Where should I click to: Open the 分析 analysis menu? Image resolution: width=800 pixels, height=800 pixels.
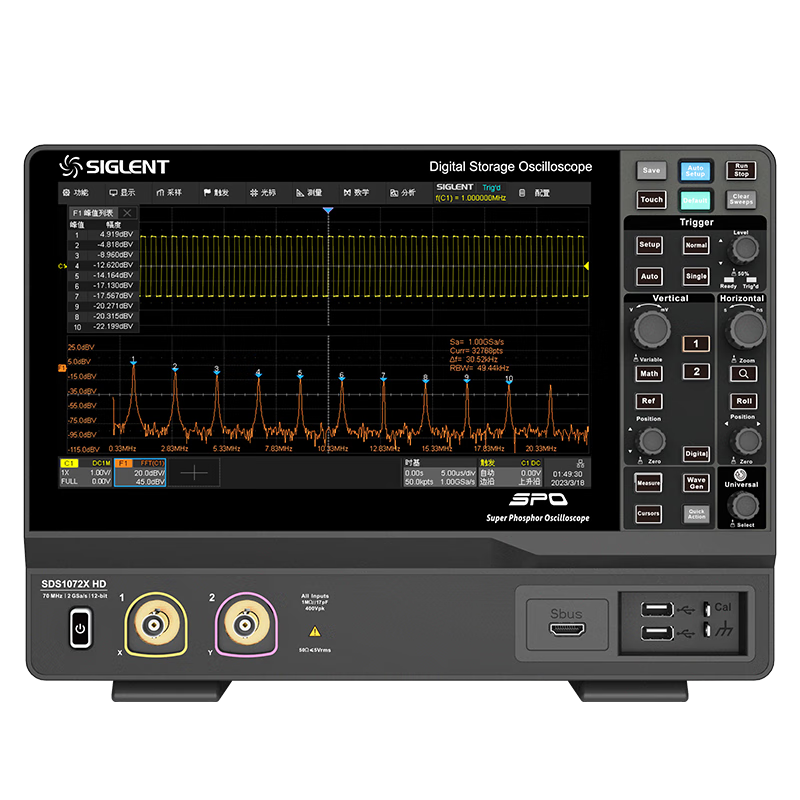tap(403, 193)
